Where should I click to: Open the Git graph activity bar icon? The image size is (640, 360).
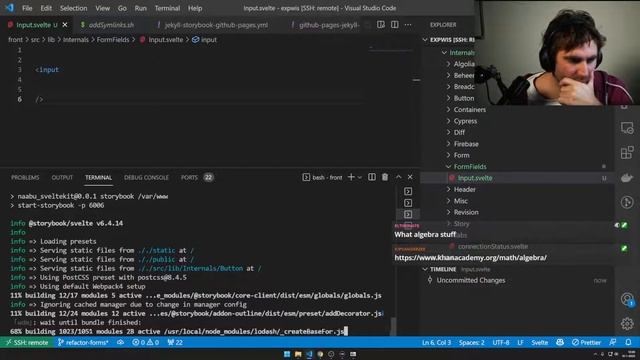coord(627,202)
